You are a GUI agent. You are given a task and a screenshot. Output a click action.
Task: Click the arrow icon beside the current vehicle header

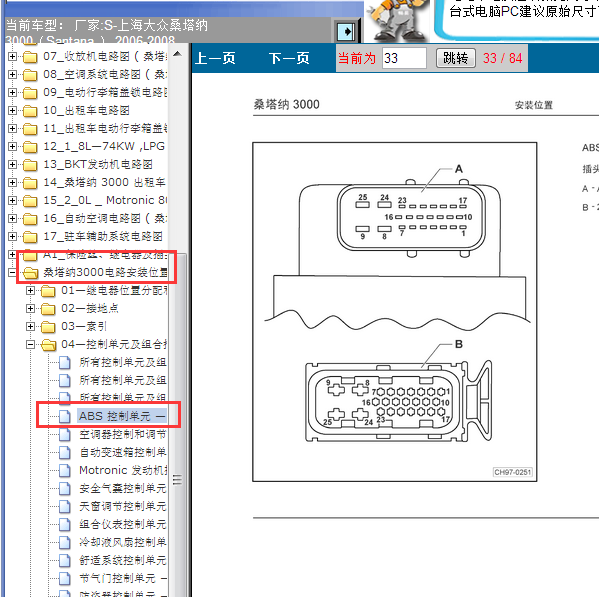pos(346,31)
